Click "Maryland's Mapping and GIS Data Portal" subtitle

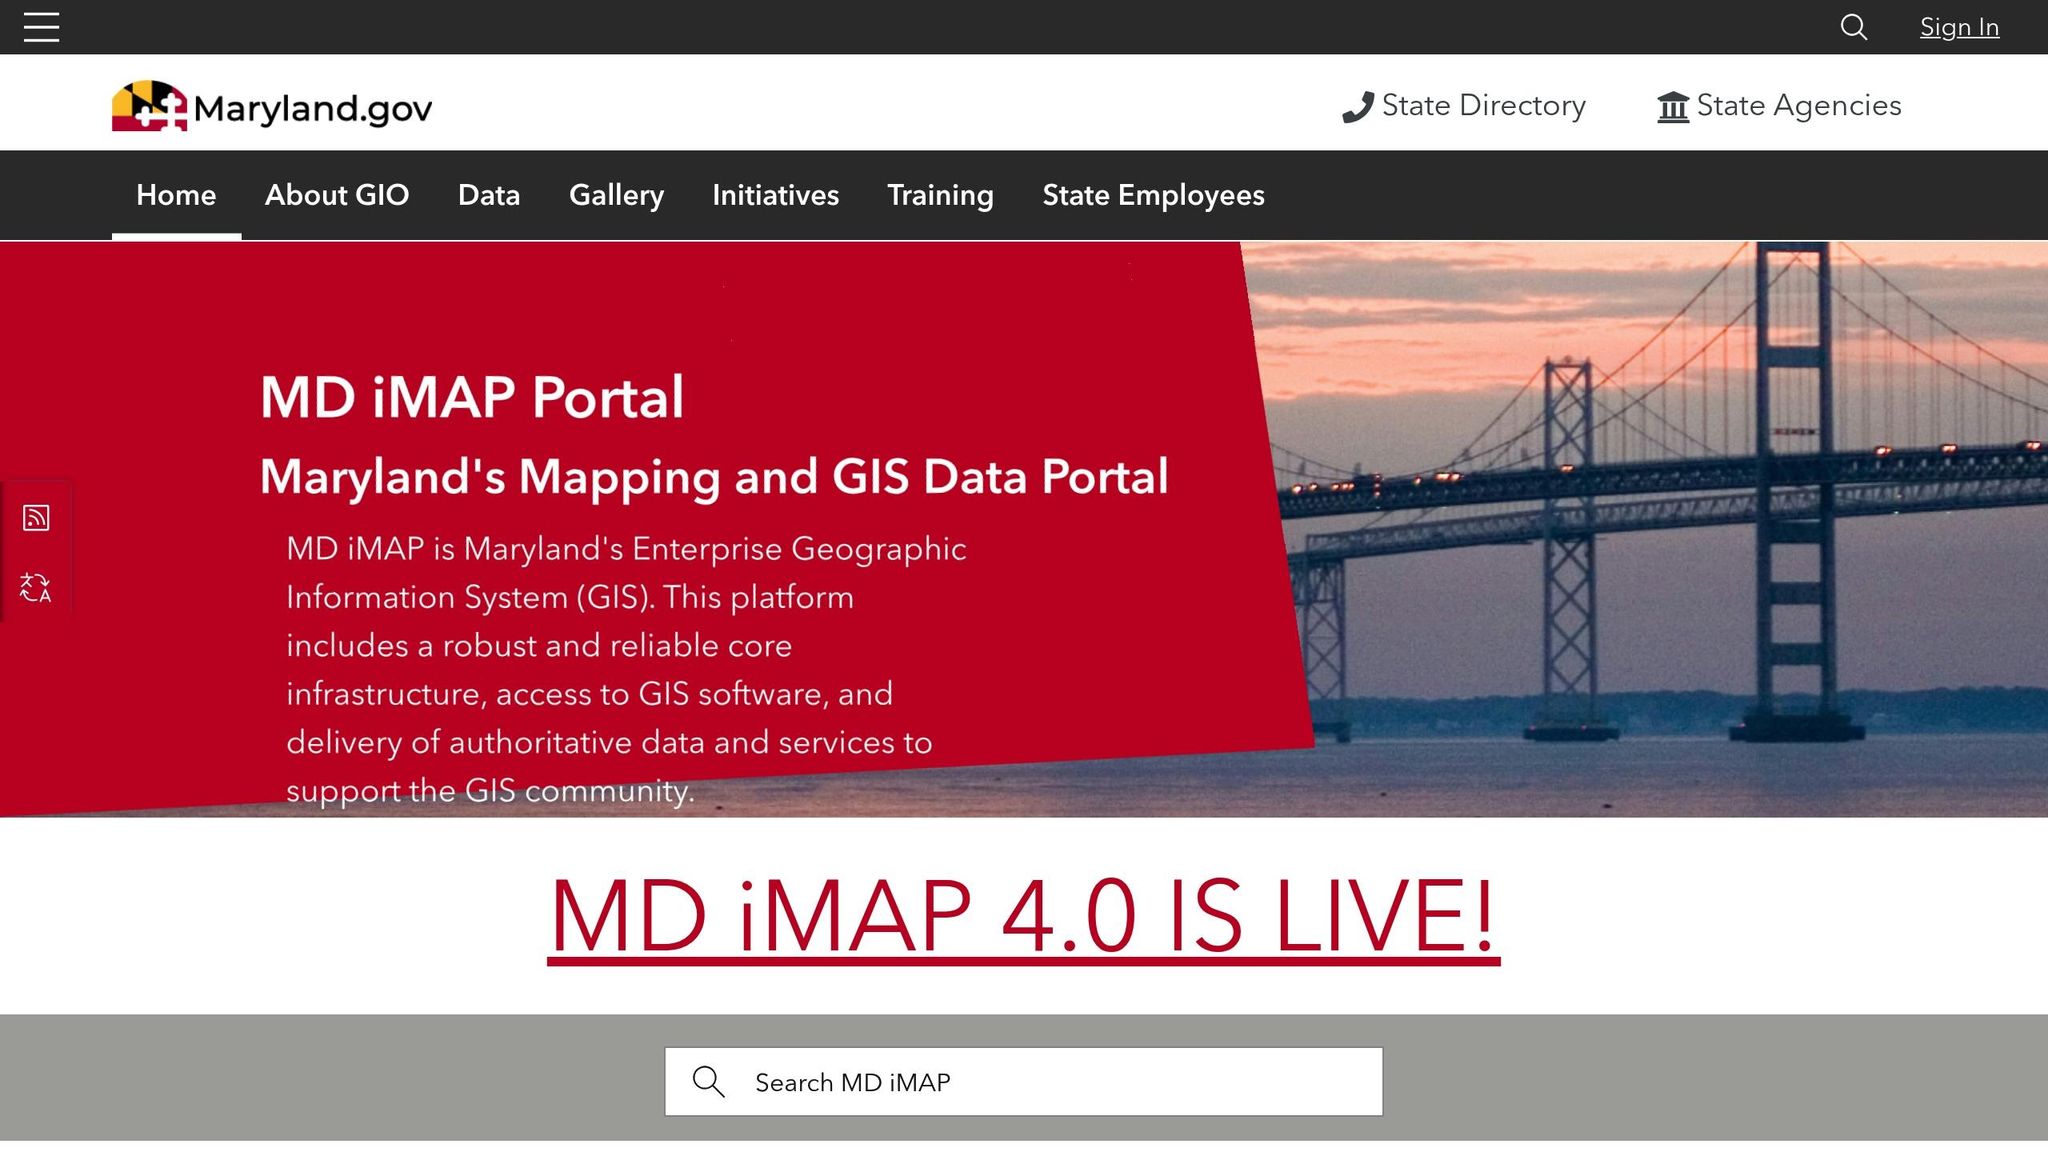click(714, 477)
